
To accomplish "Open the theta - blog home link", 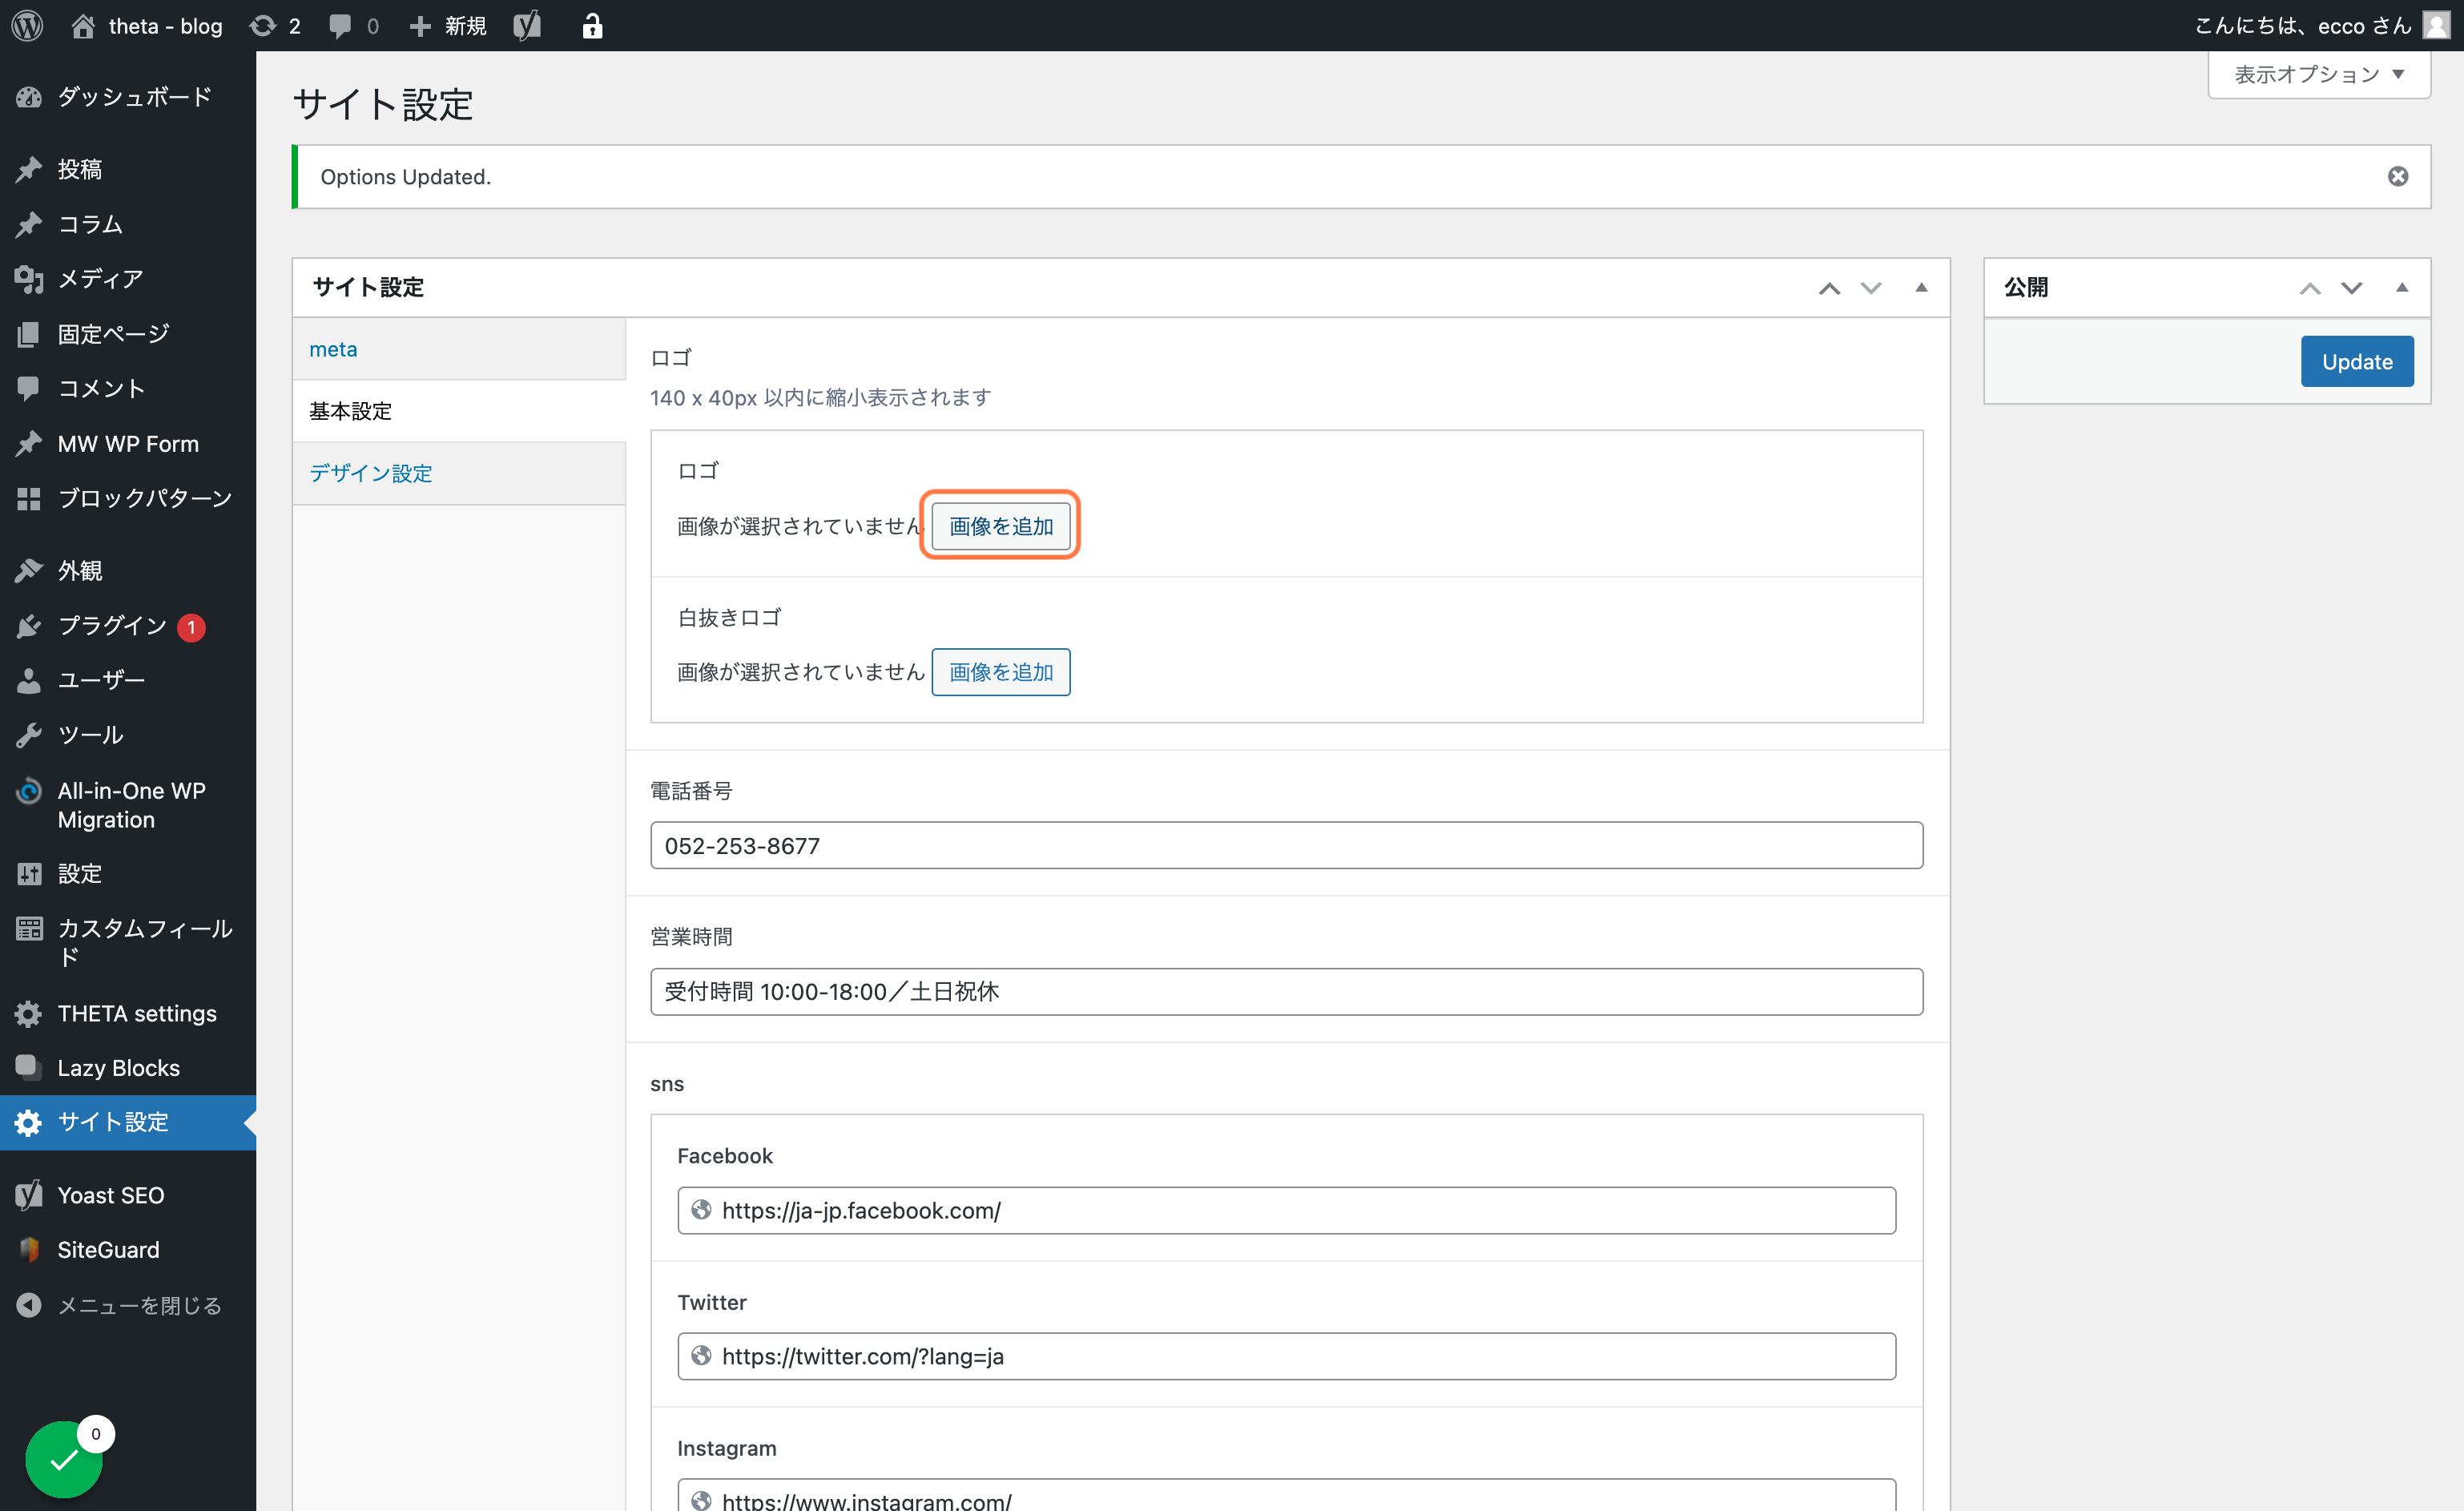I will (147, 26).
